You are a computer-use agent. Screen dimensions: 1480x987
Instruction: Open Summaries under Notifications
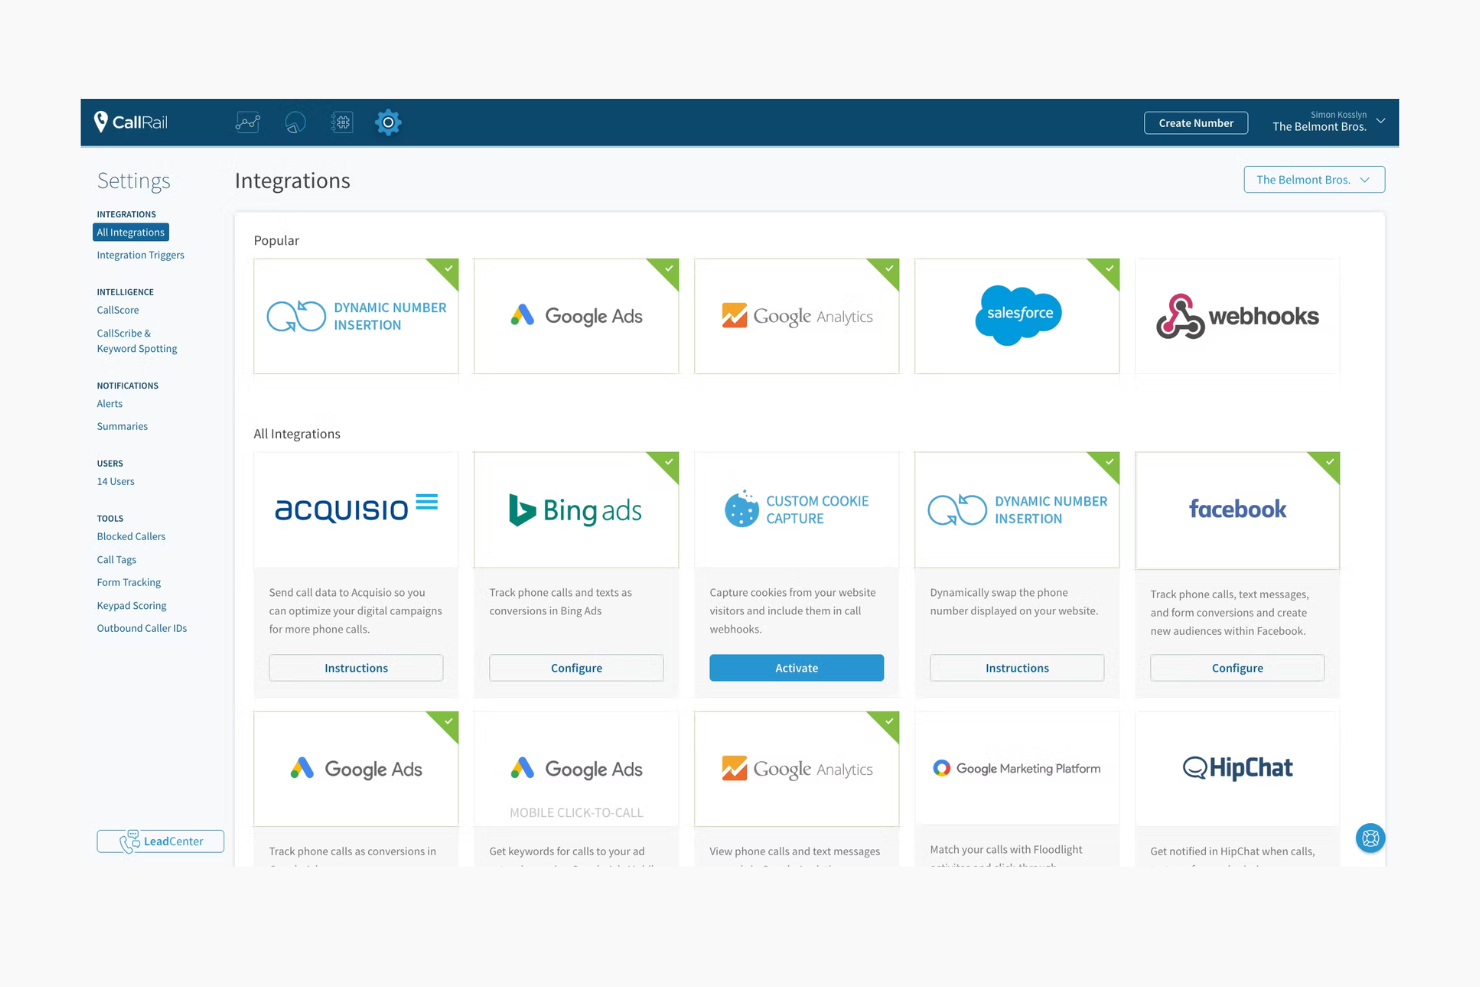[122, 426]
